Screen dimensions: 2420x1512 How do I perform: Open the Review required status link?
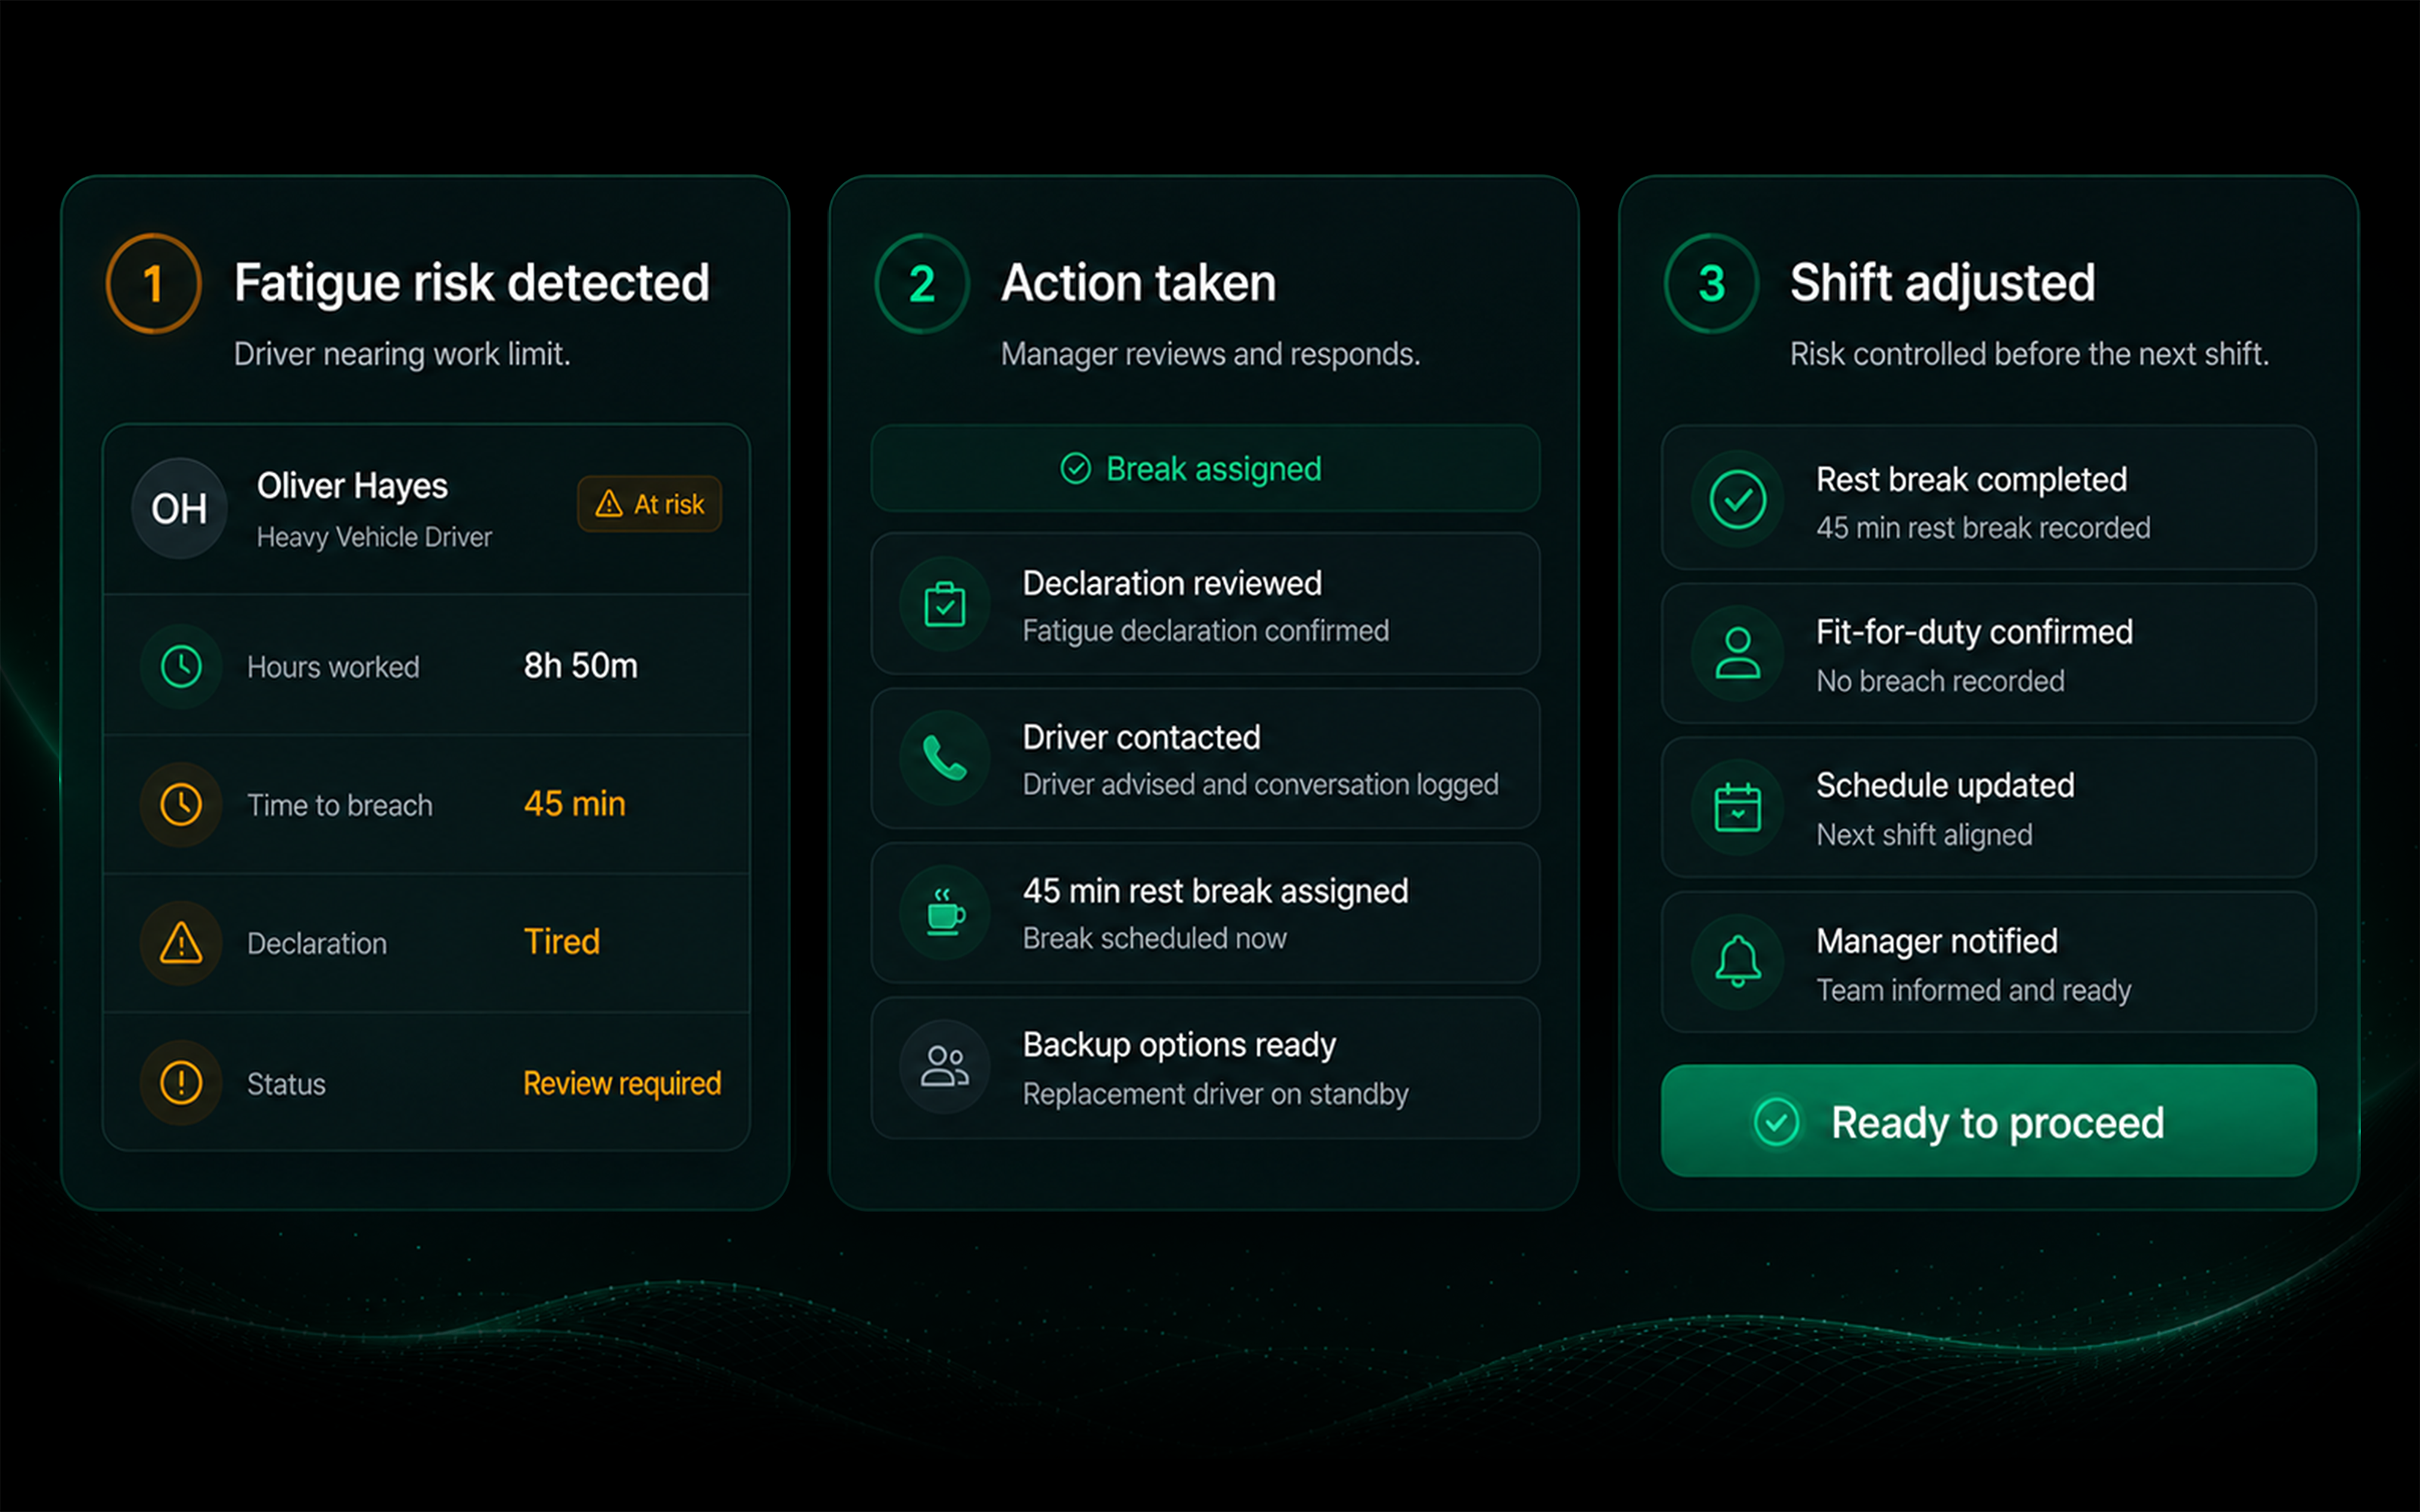tap(622, 1083)
